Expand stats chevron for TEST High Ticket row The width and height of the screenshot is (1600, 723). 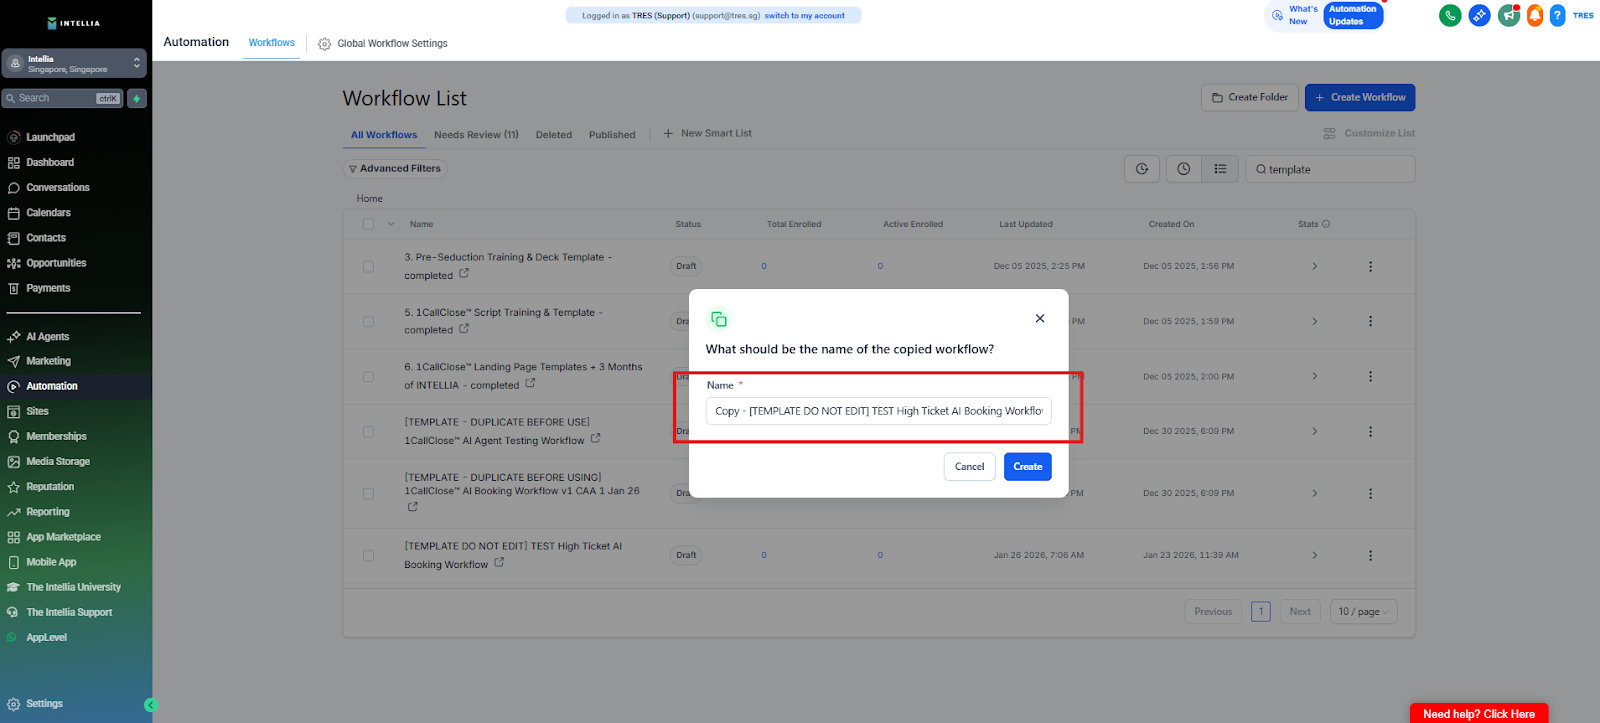point(1314,555)
